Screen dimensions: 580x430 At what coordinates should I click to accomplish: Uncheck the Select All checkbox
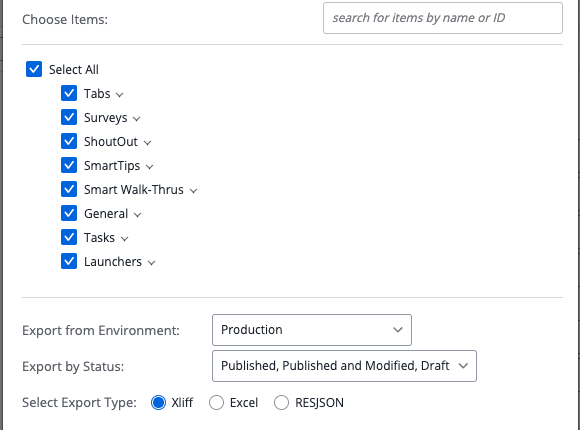tap(34, 69)
